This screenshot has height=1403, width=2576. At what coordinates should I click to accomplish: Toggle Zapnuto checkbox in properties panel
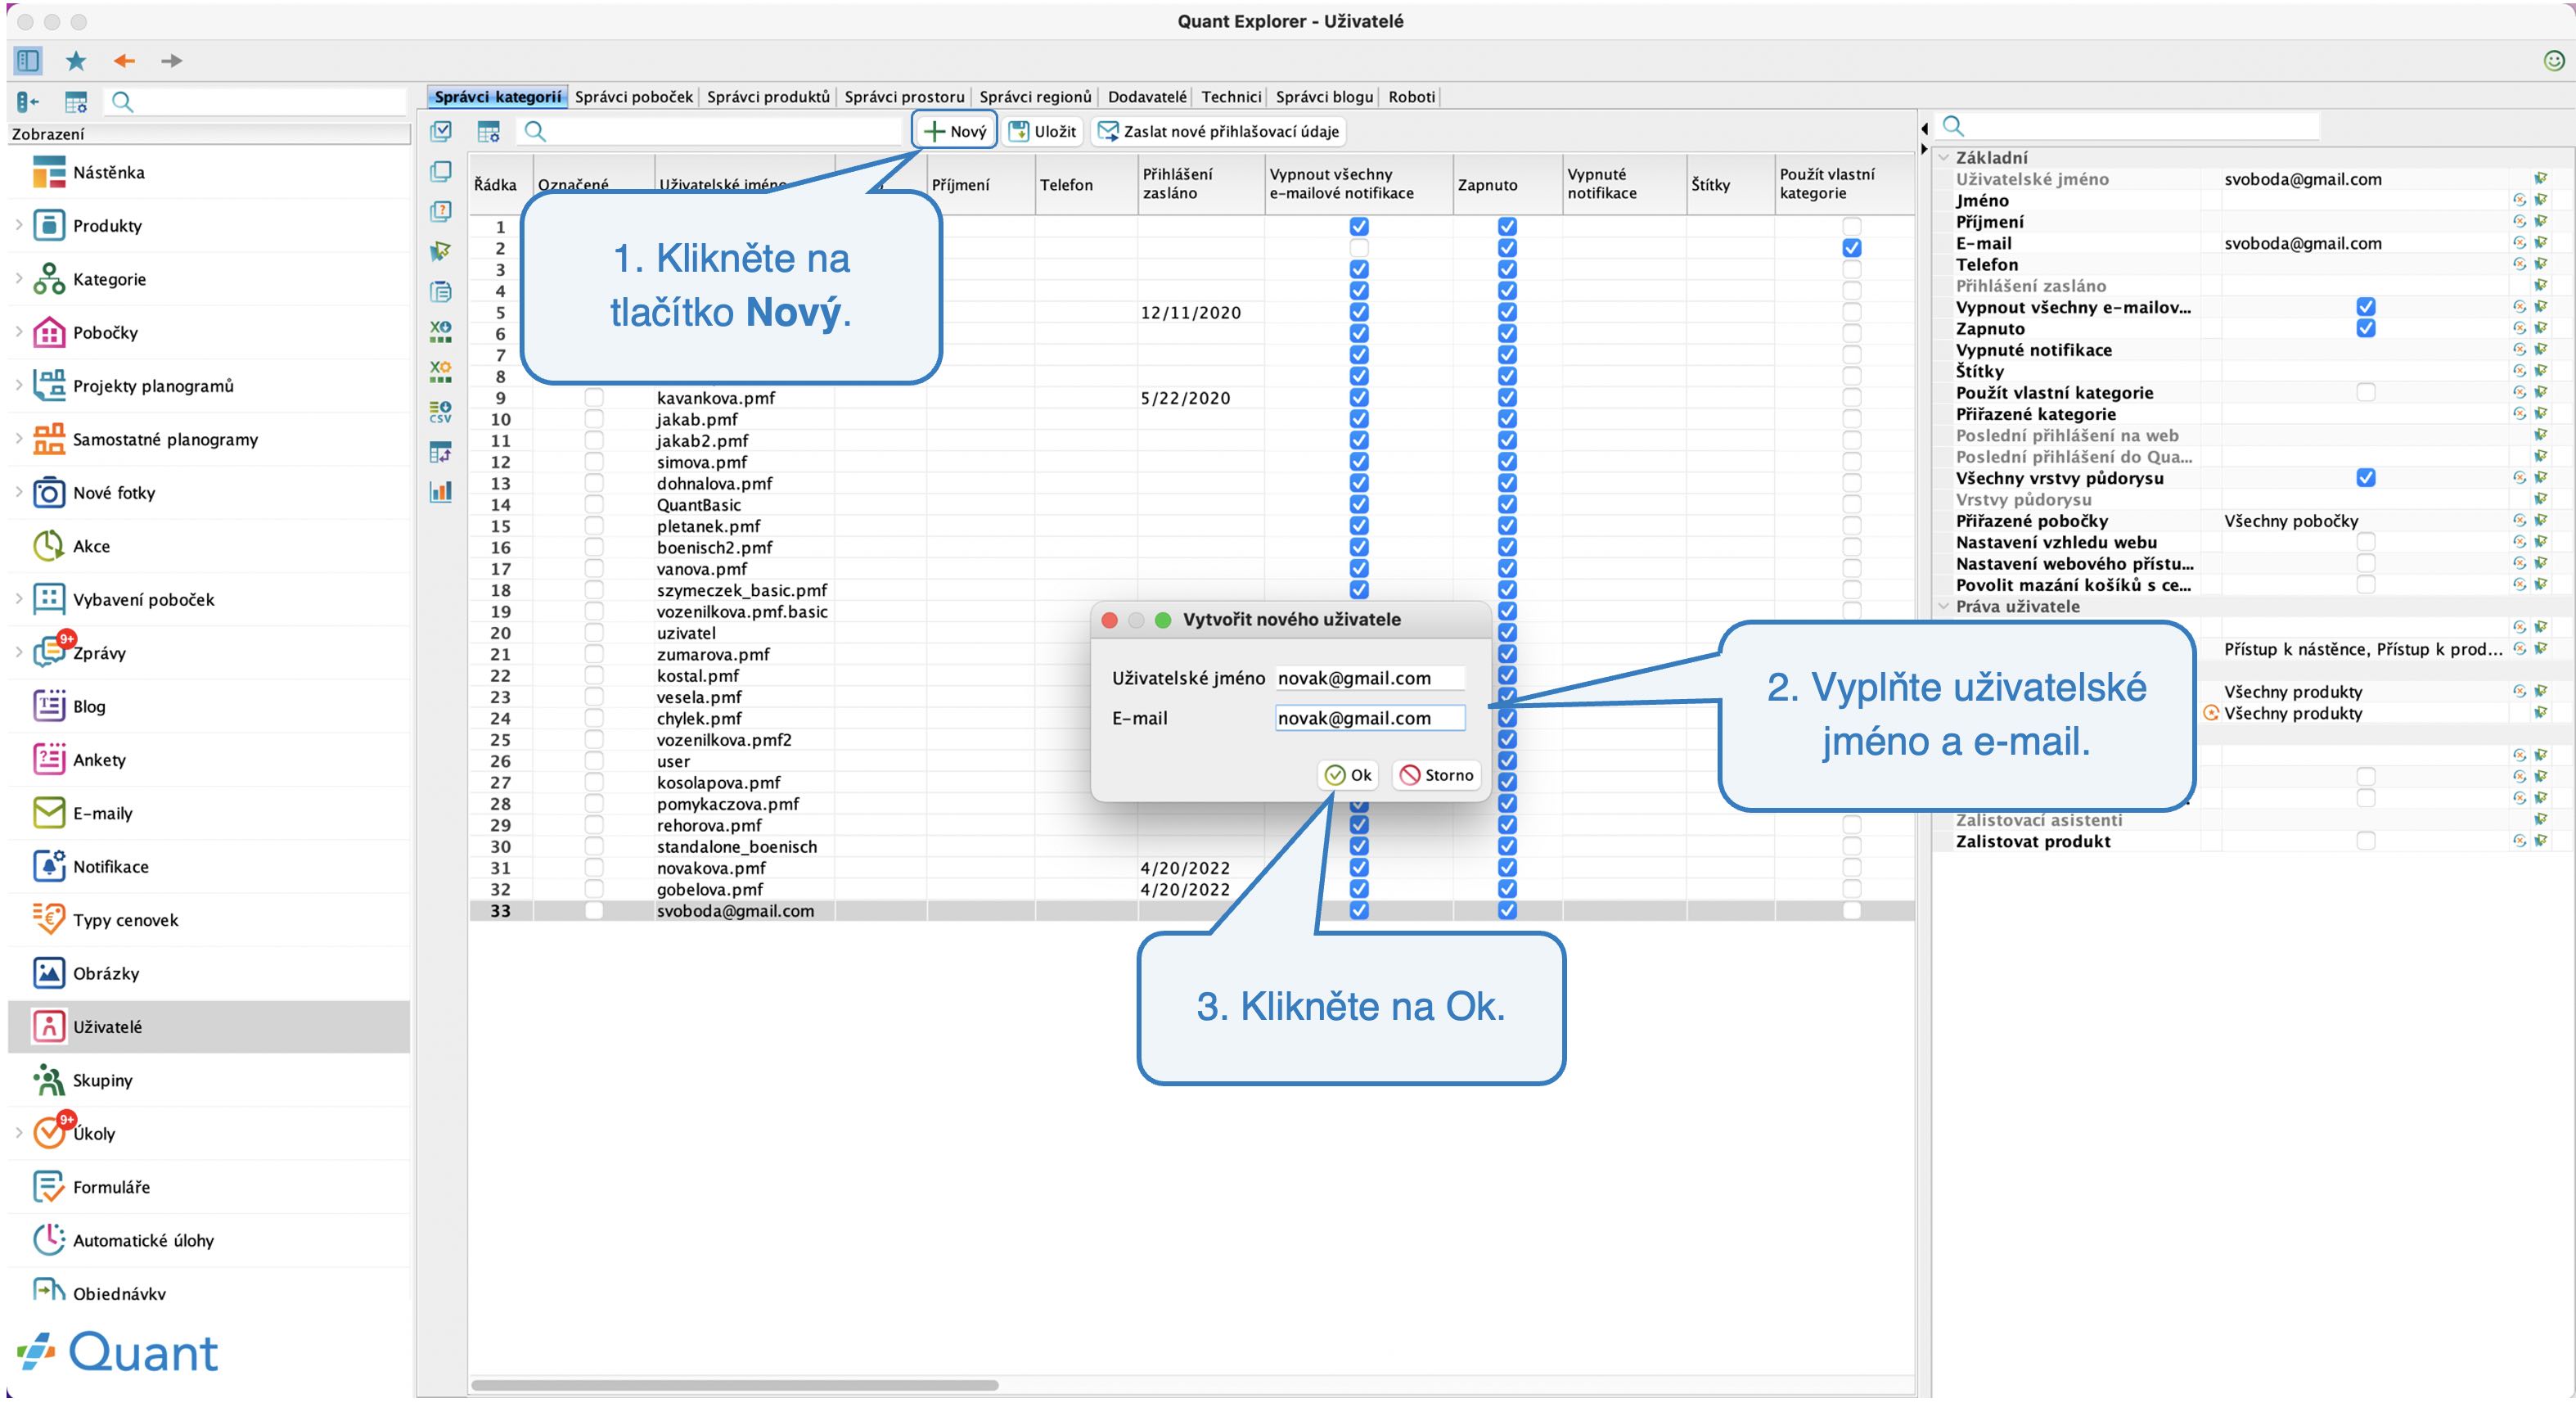[x=2366, y=328]
